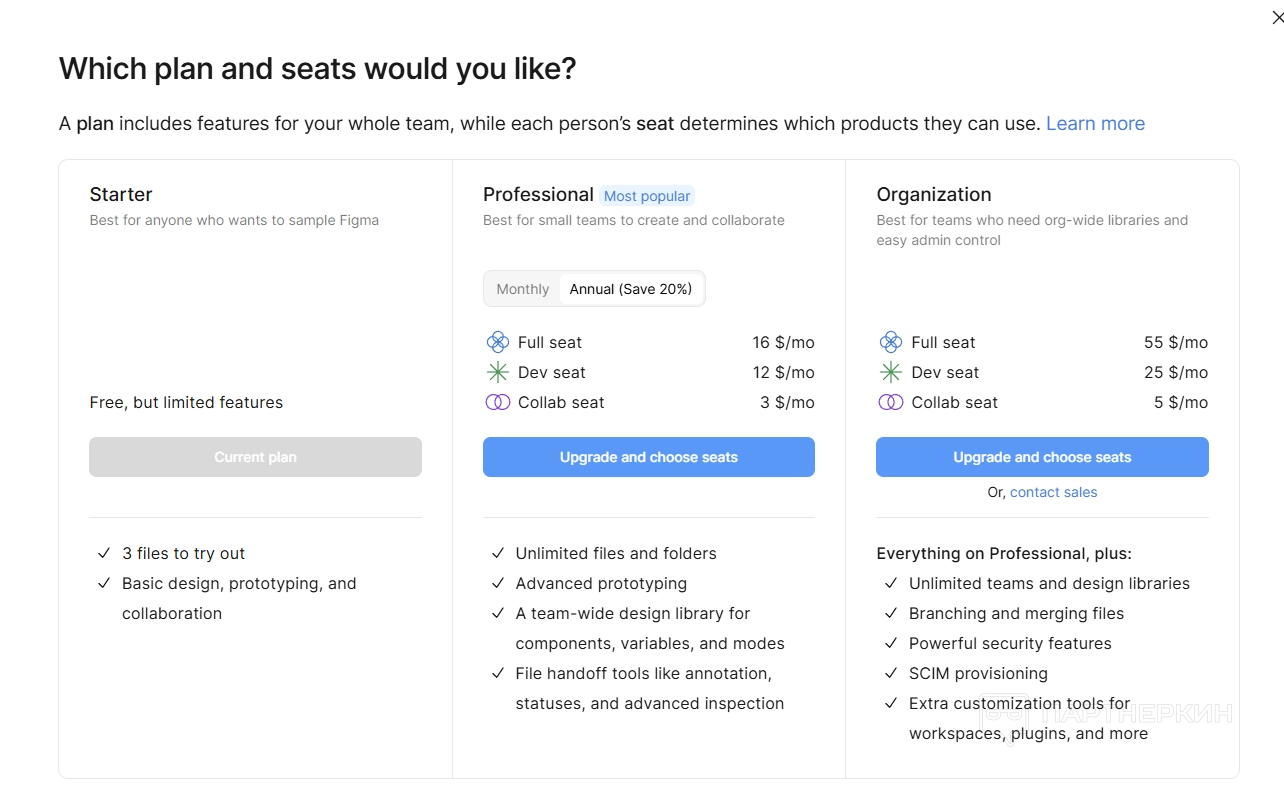Click the Professional Full seat icon

497,342
